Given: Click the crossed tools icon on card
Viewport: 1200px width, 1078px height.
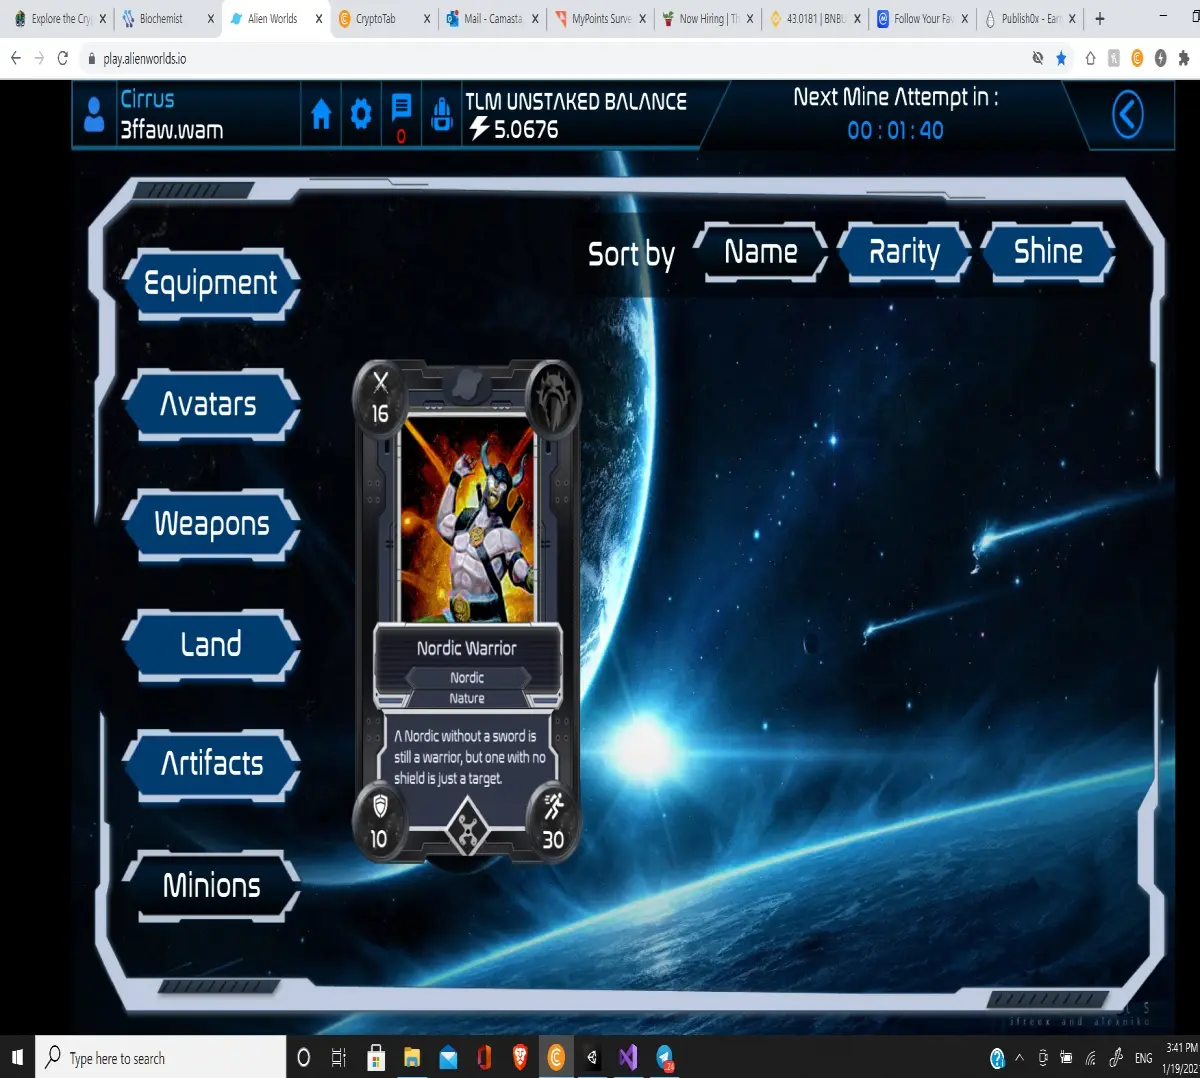Looking at the screenshot, I should tap(467, 830).
